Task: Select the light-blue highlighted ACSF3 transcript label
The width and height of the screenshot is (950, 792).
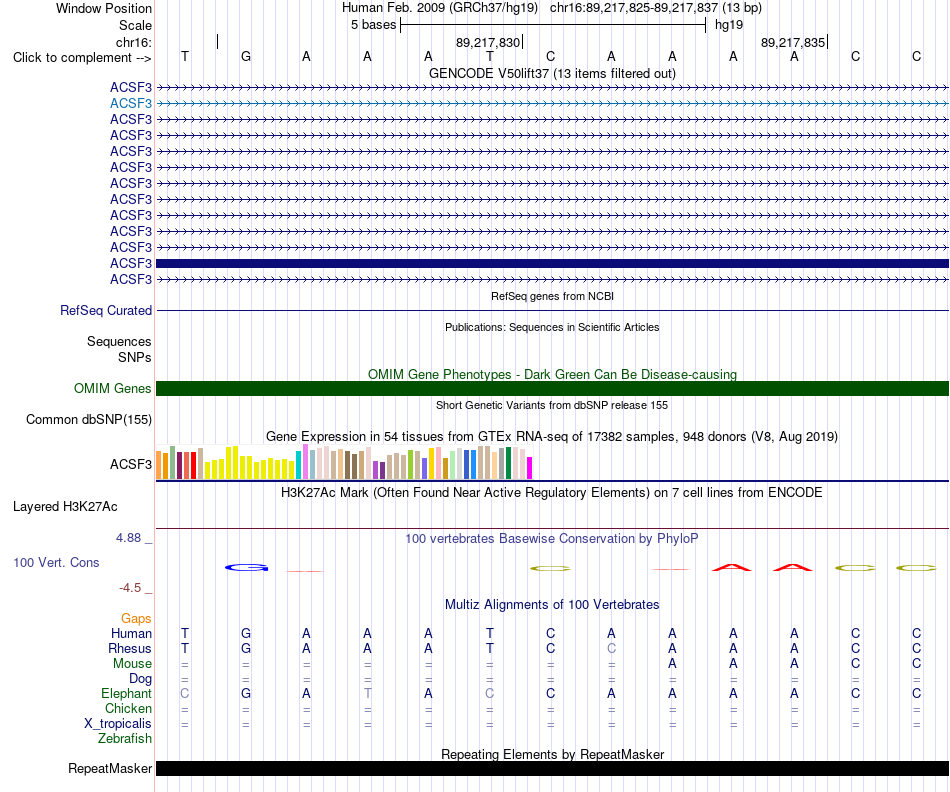Action: (x=131, y=104)
